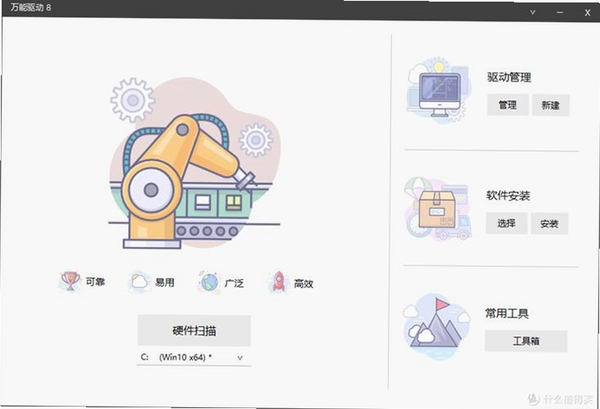The image size is (600, 409).
Task: Click the 高效 label text
Action: (x=304, y=284)
